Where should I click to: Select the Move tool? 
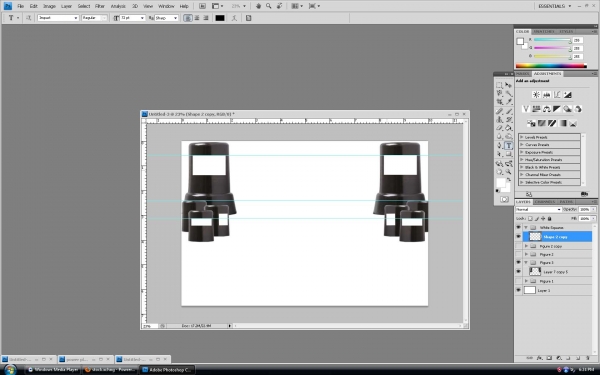pos(509,85)
